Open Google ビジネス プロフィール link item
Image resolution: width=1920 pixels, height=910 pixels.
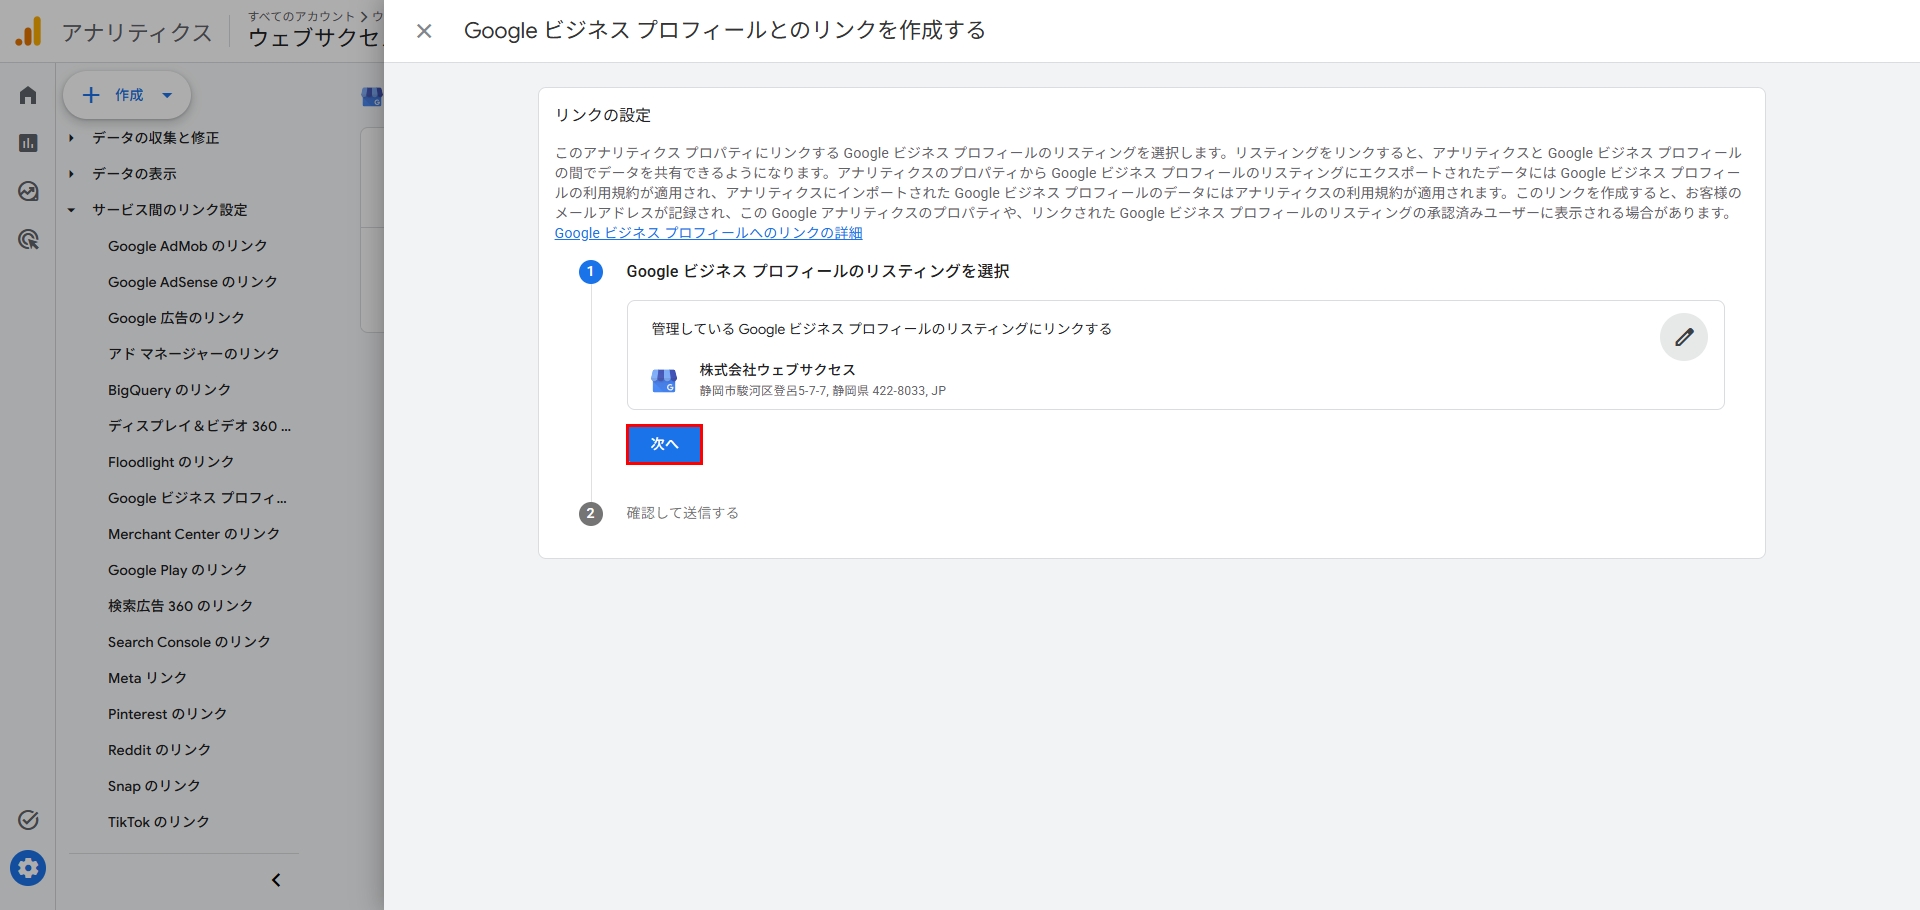tap(197, 498)
